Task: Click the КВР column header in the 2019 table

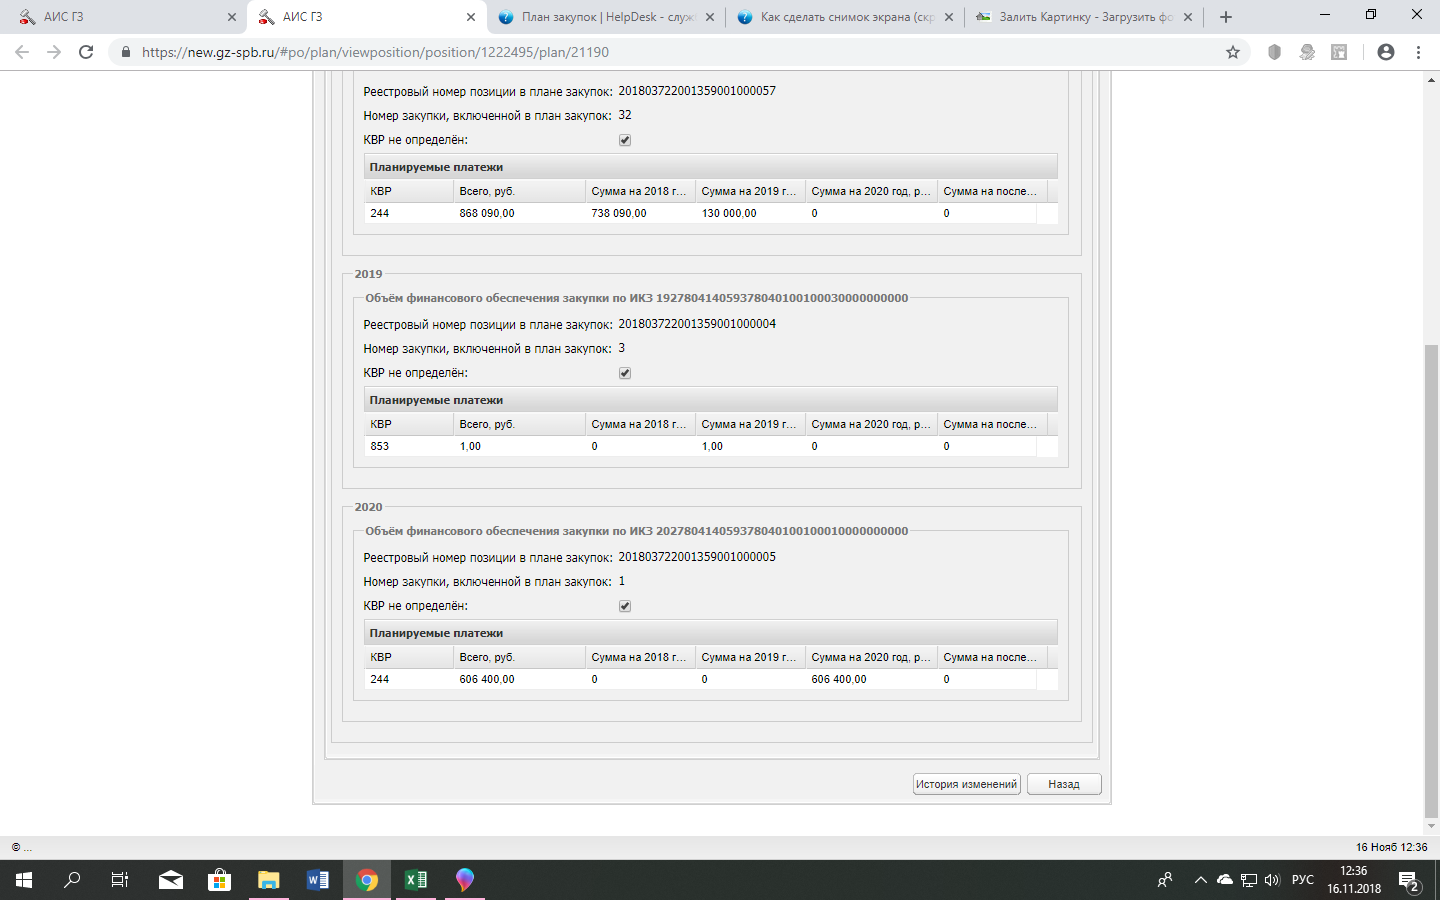Action: (x=409, y=424)
